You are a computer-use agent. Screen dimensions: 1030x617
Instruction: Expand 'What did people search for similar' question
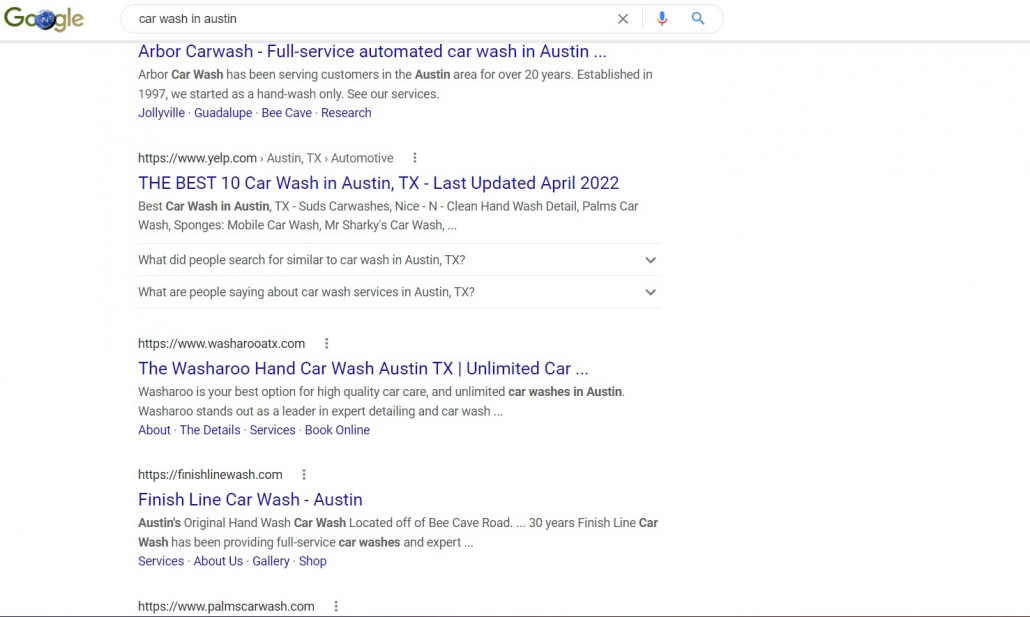click(x=399, y=260)
